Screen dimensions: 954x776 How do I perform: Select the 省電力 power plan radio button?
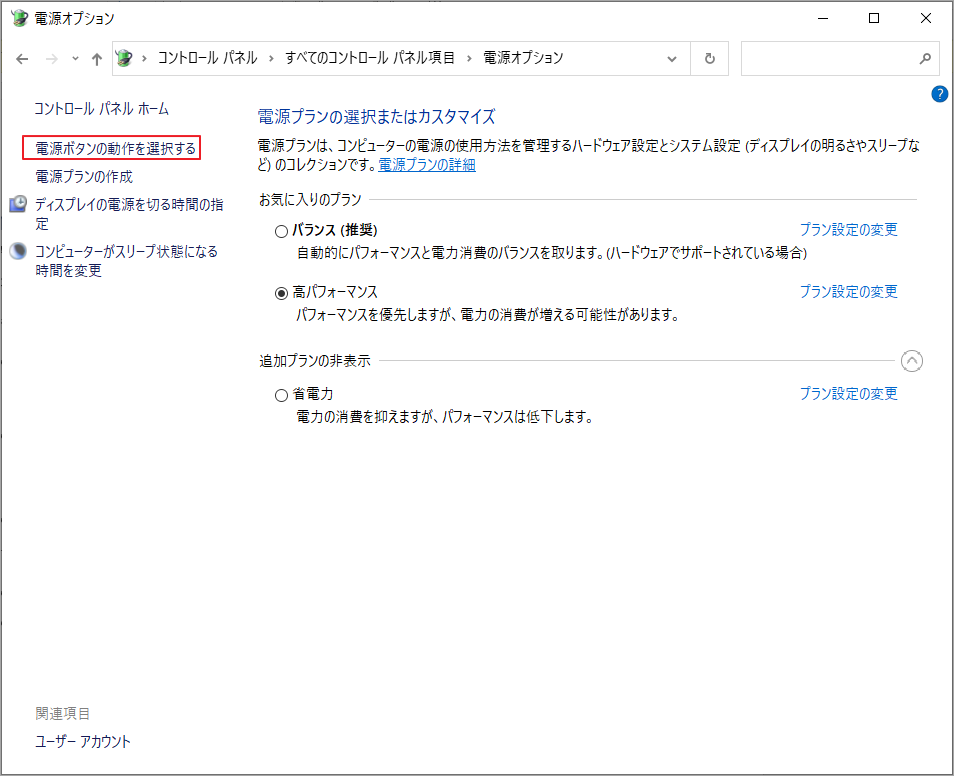pyautogui.click(x=281, y=395)
